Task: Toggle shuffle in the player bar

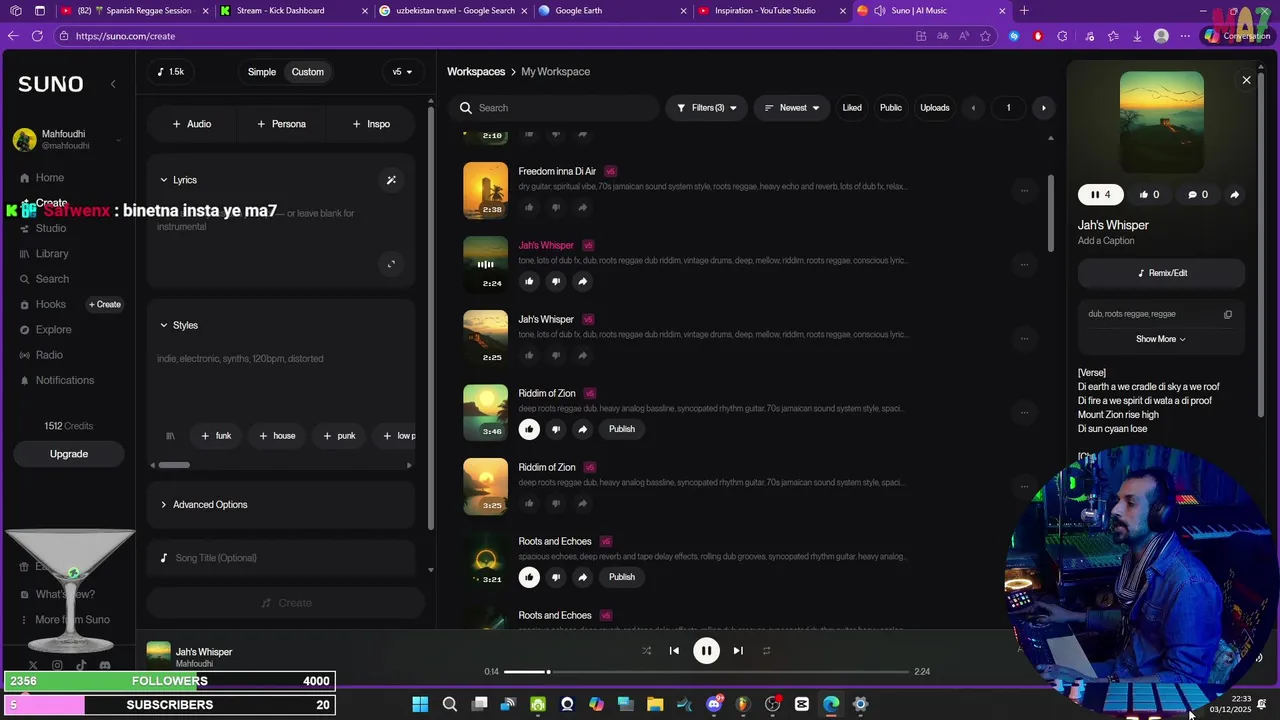Action: click(x=646, y=651)
